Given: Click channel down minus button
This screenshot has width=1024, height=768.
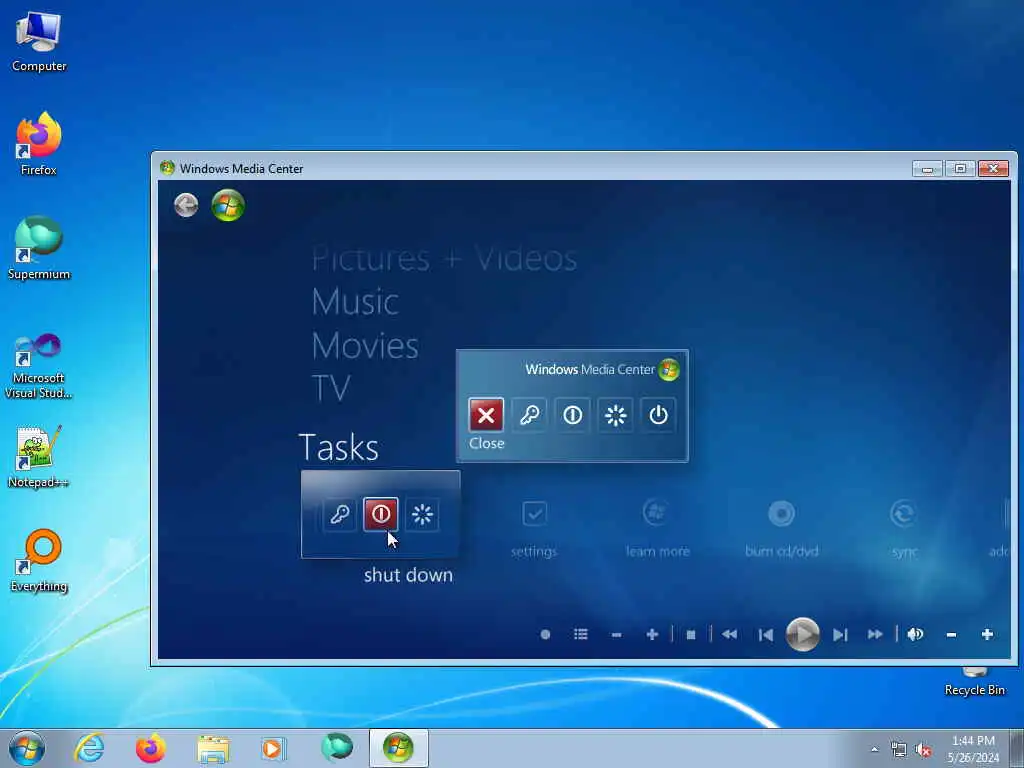Looking at the screenshot, I should coord(616,635).
